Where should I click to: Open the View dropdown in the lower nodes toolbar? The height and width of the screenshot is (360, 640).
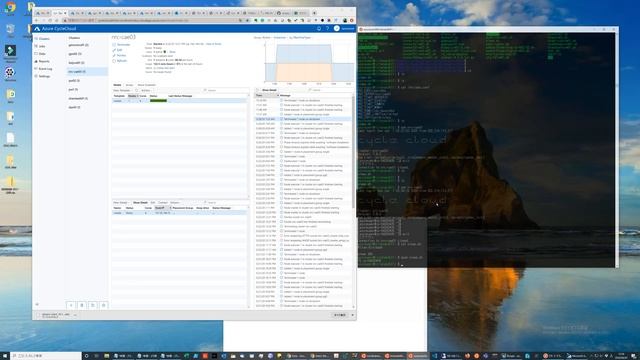(121, 202)
